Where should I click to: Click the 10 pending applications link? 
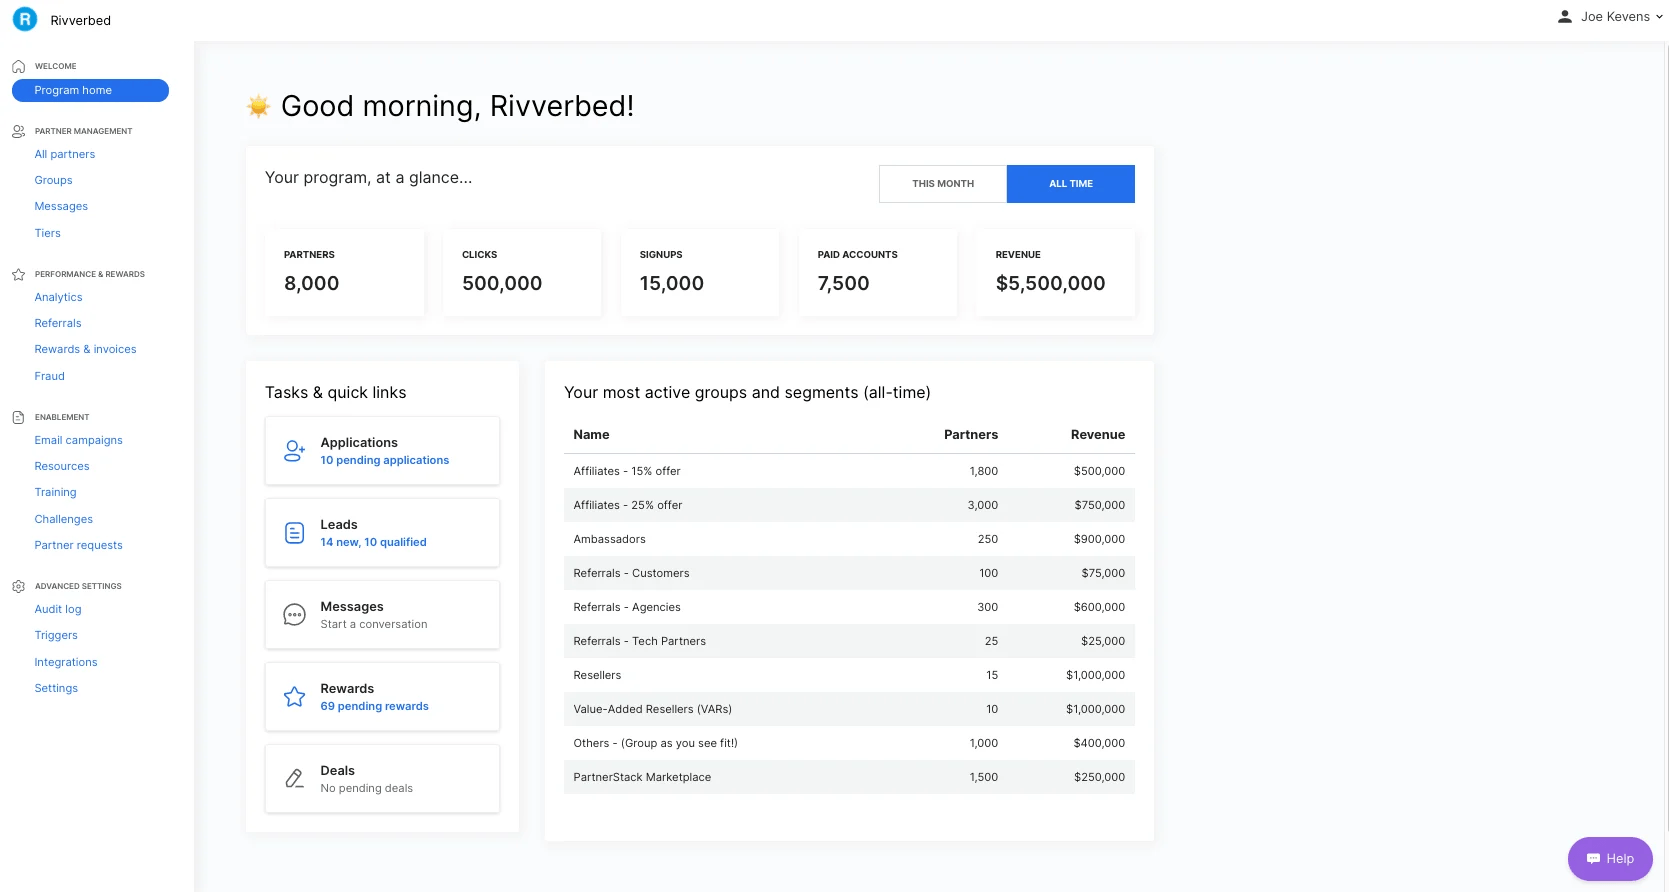(384, 460)
